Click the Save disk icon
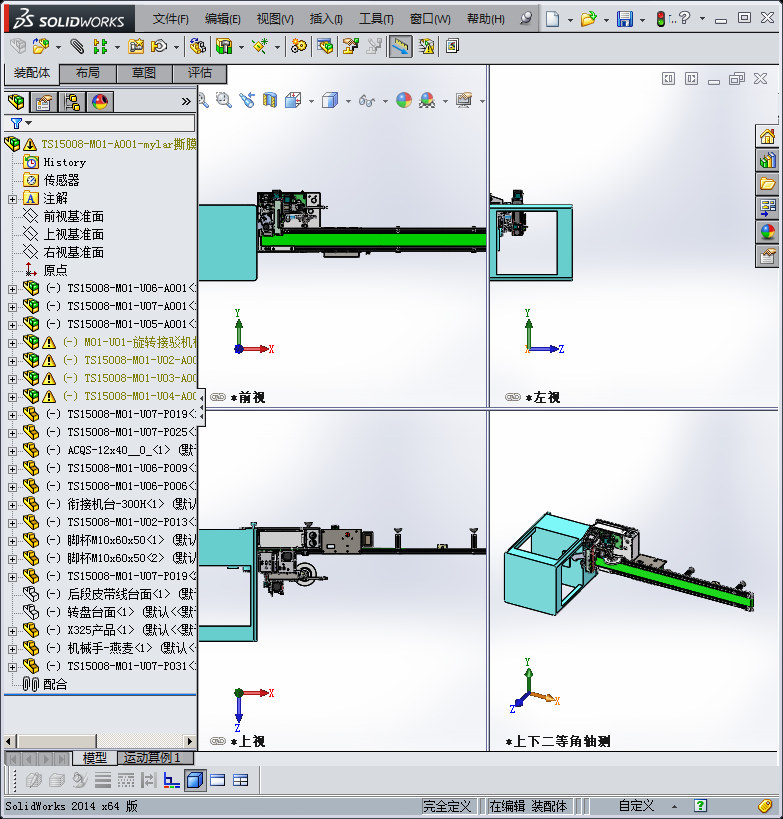 625,19
